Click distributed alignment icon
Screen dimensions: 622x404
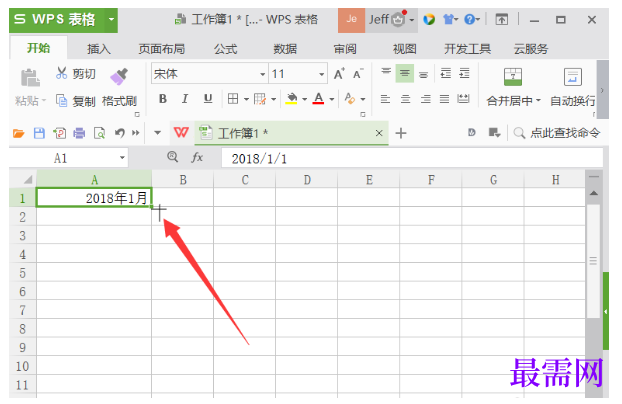coord(463,99)
